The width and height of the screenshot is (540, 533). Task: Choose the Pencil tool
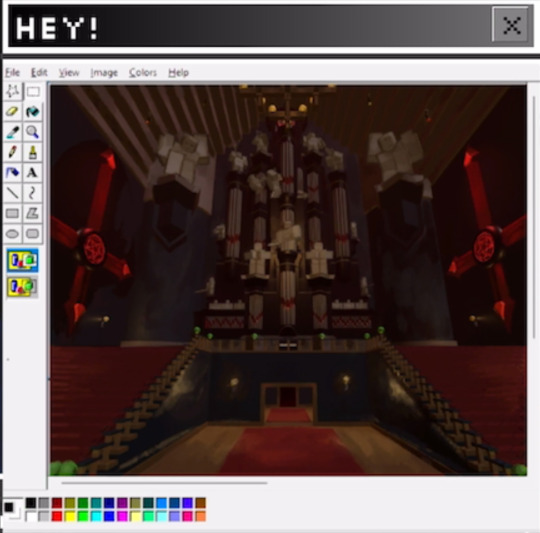click(x=13, y=152)
